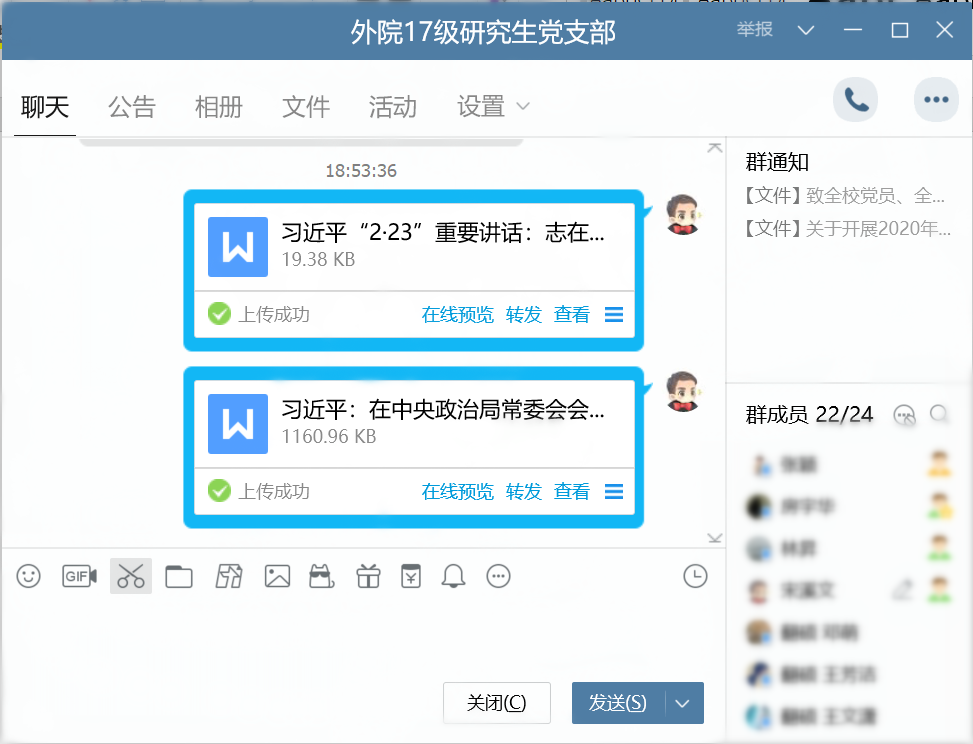Switch to the 相册 tab
This screenshot has height=744, width=973.
[x=219, y=106]
